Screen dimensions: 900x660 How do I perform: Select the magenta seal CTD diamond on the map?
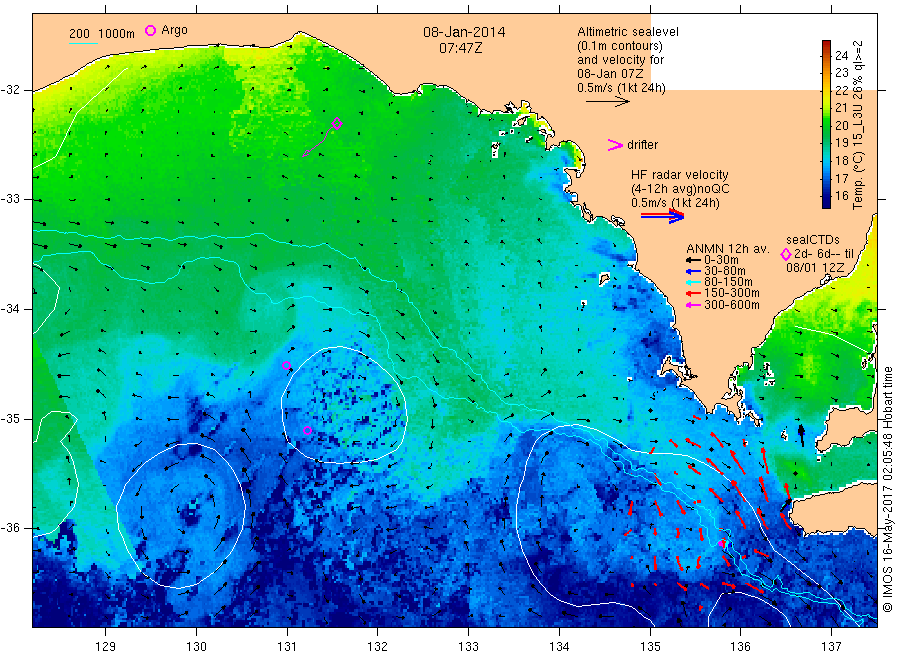[x=337, y=123]
